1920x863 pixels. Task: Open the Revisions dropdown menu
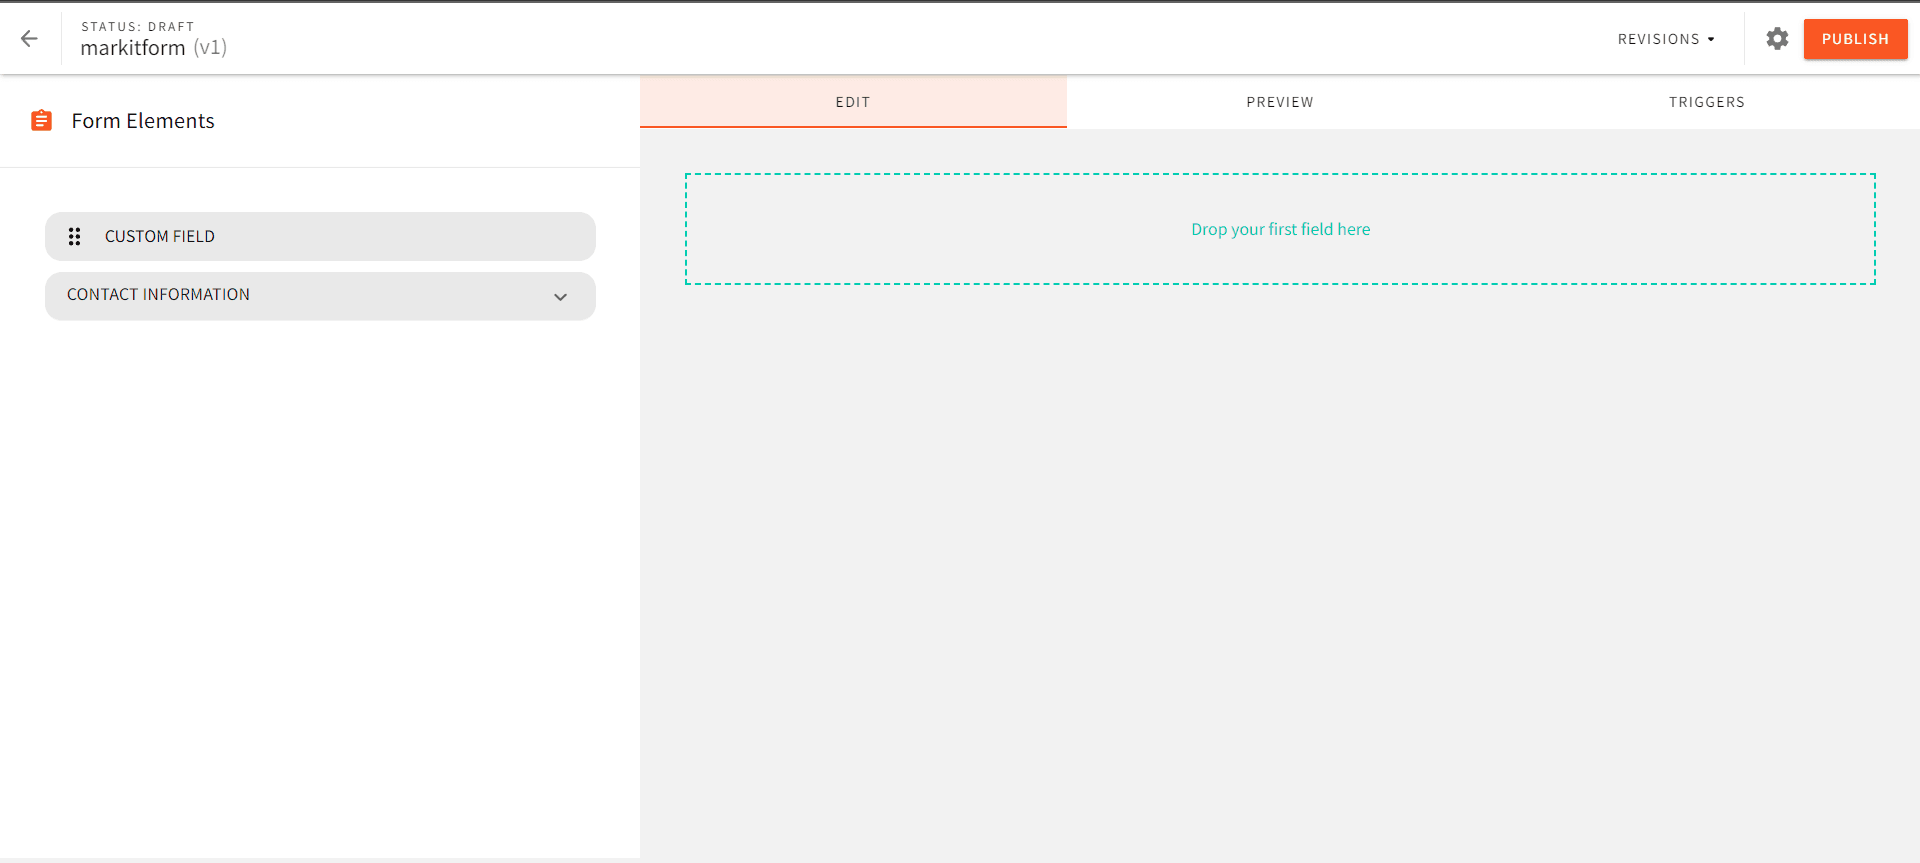click(x=1658, y=39)
